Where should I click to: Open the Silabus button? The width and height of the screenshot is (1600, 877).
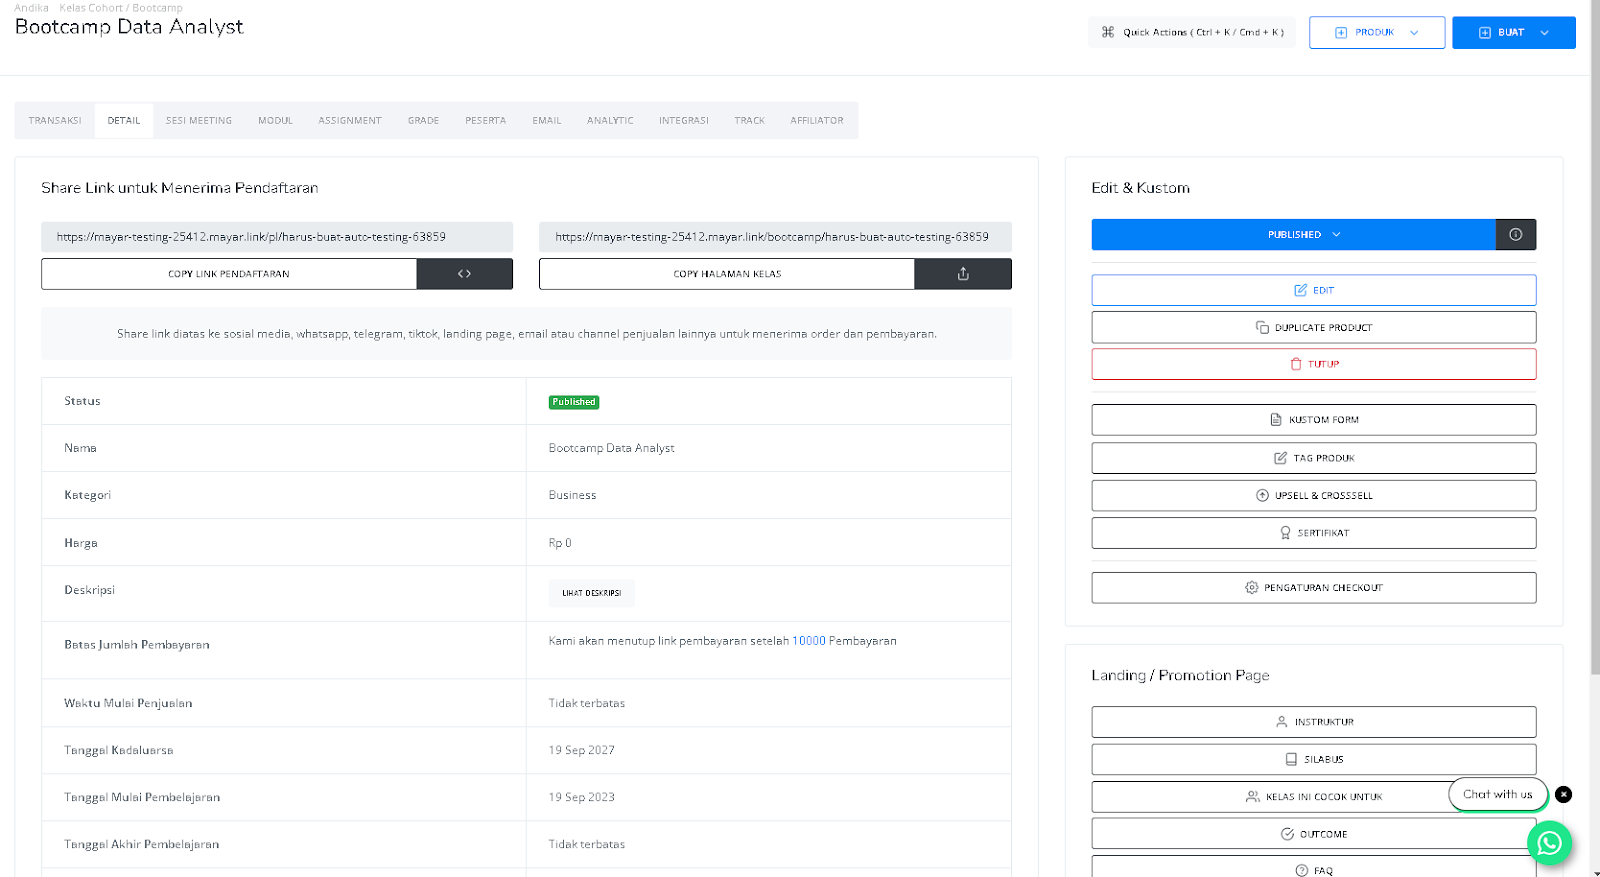click(x=1314, y=759)
